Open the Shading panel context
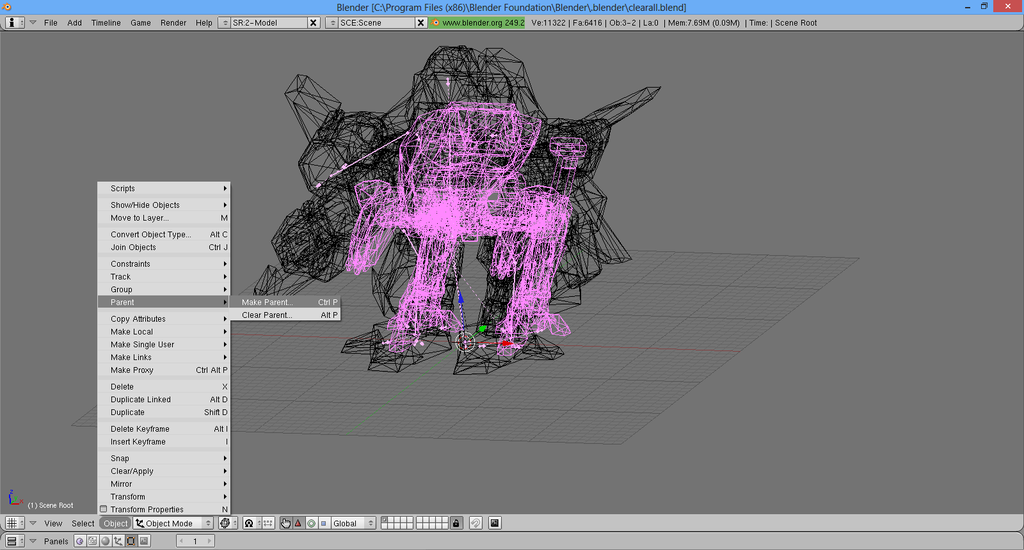Image resolution: width=1024 pixels, height=550 pixels. pyautogui.click(x=105, y=541)
